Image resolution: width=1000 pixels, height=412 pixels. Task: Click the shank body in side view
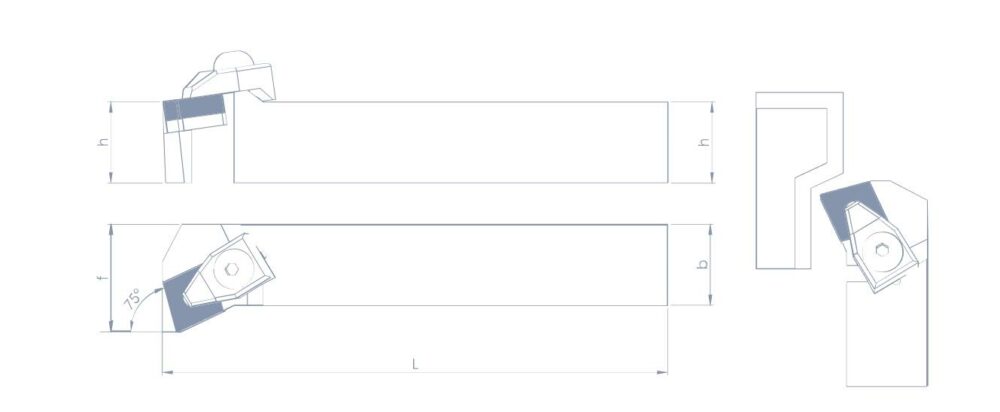[x=451, y=142]
